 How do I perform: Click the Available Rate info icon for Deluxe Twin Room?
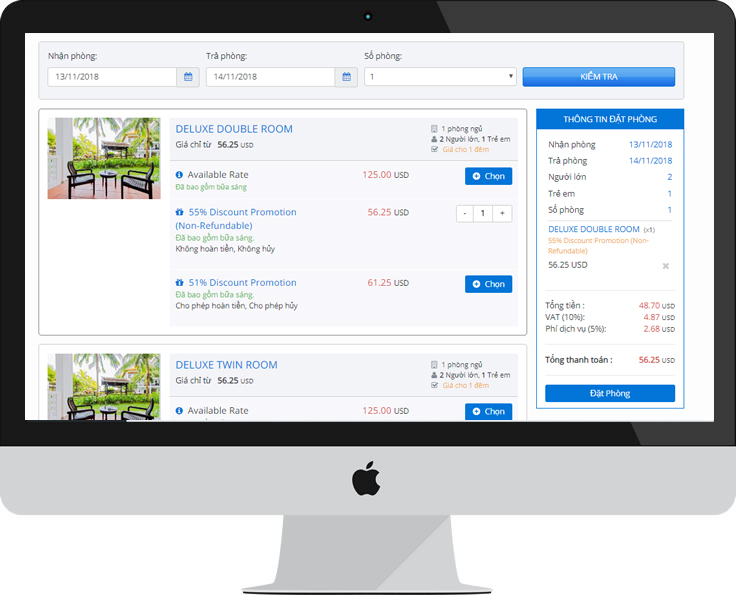click(x=180, y=411)
